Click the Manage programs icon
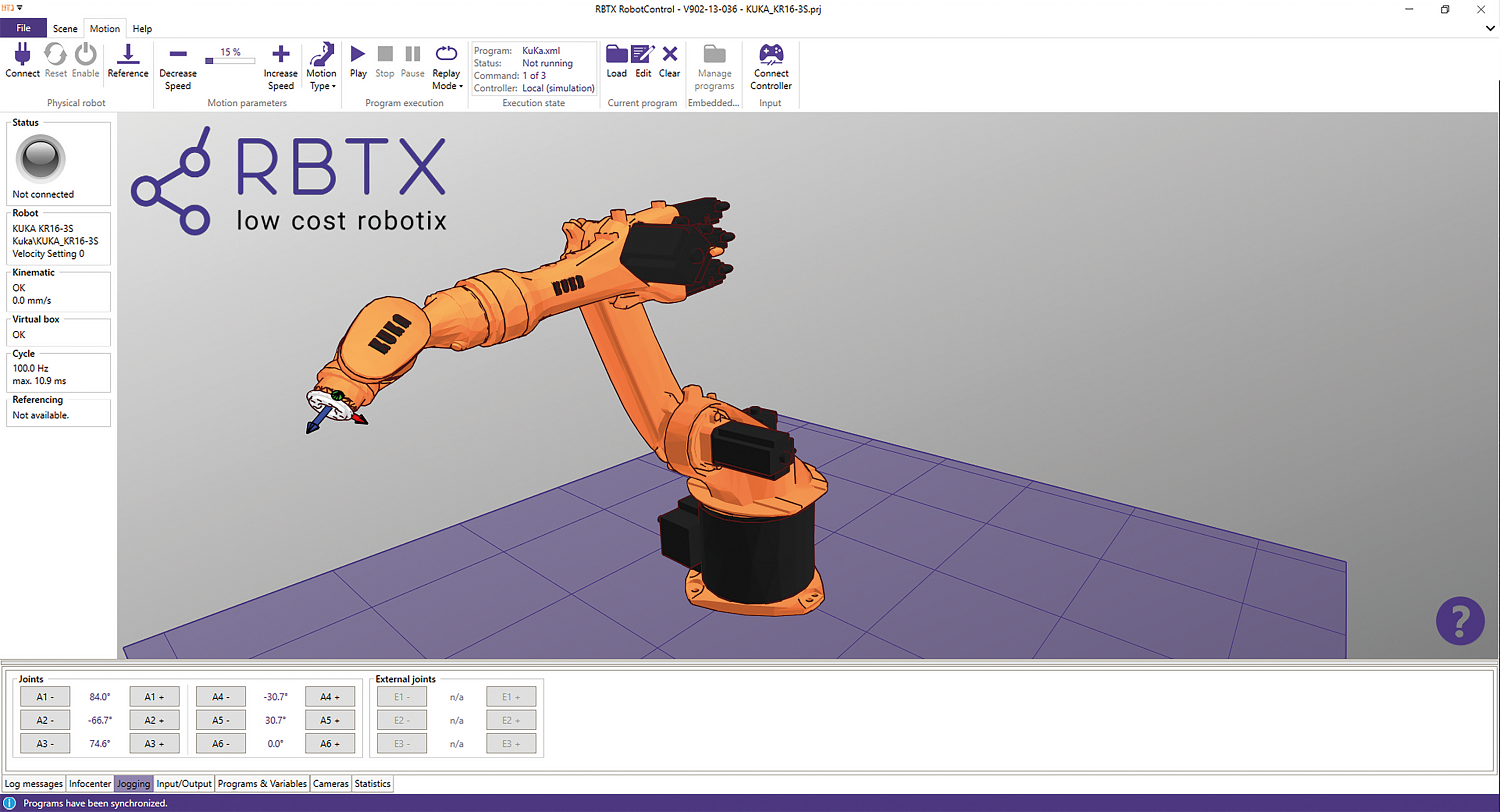 pyautogui.click(x=715, y=54)
